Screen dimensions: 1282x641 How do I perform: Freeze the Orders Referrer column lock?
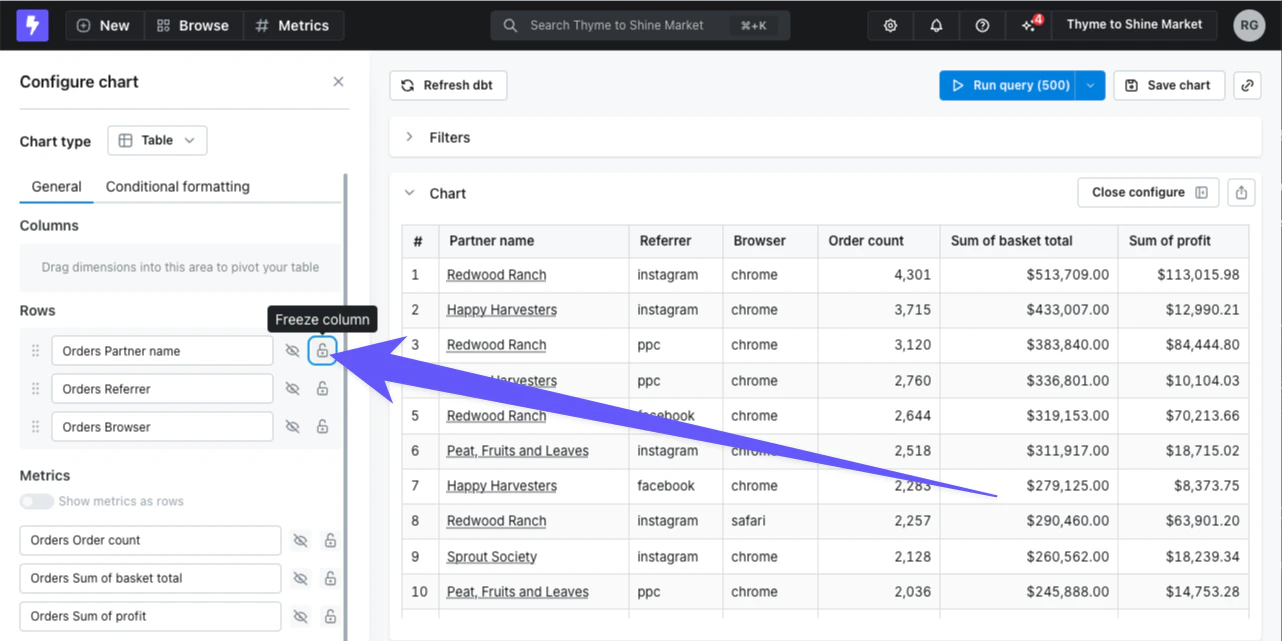pos(322,389)
